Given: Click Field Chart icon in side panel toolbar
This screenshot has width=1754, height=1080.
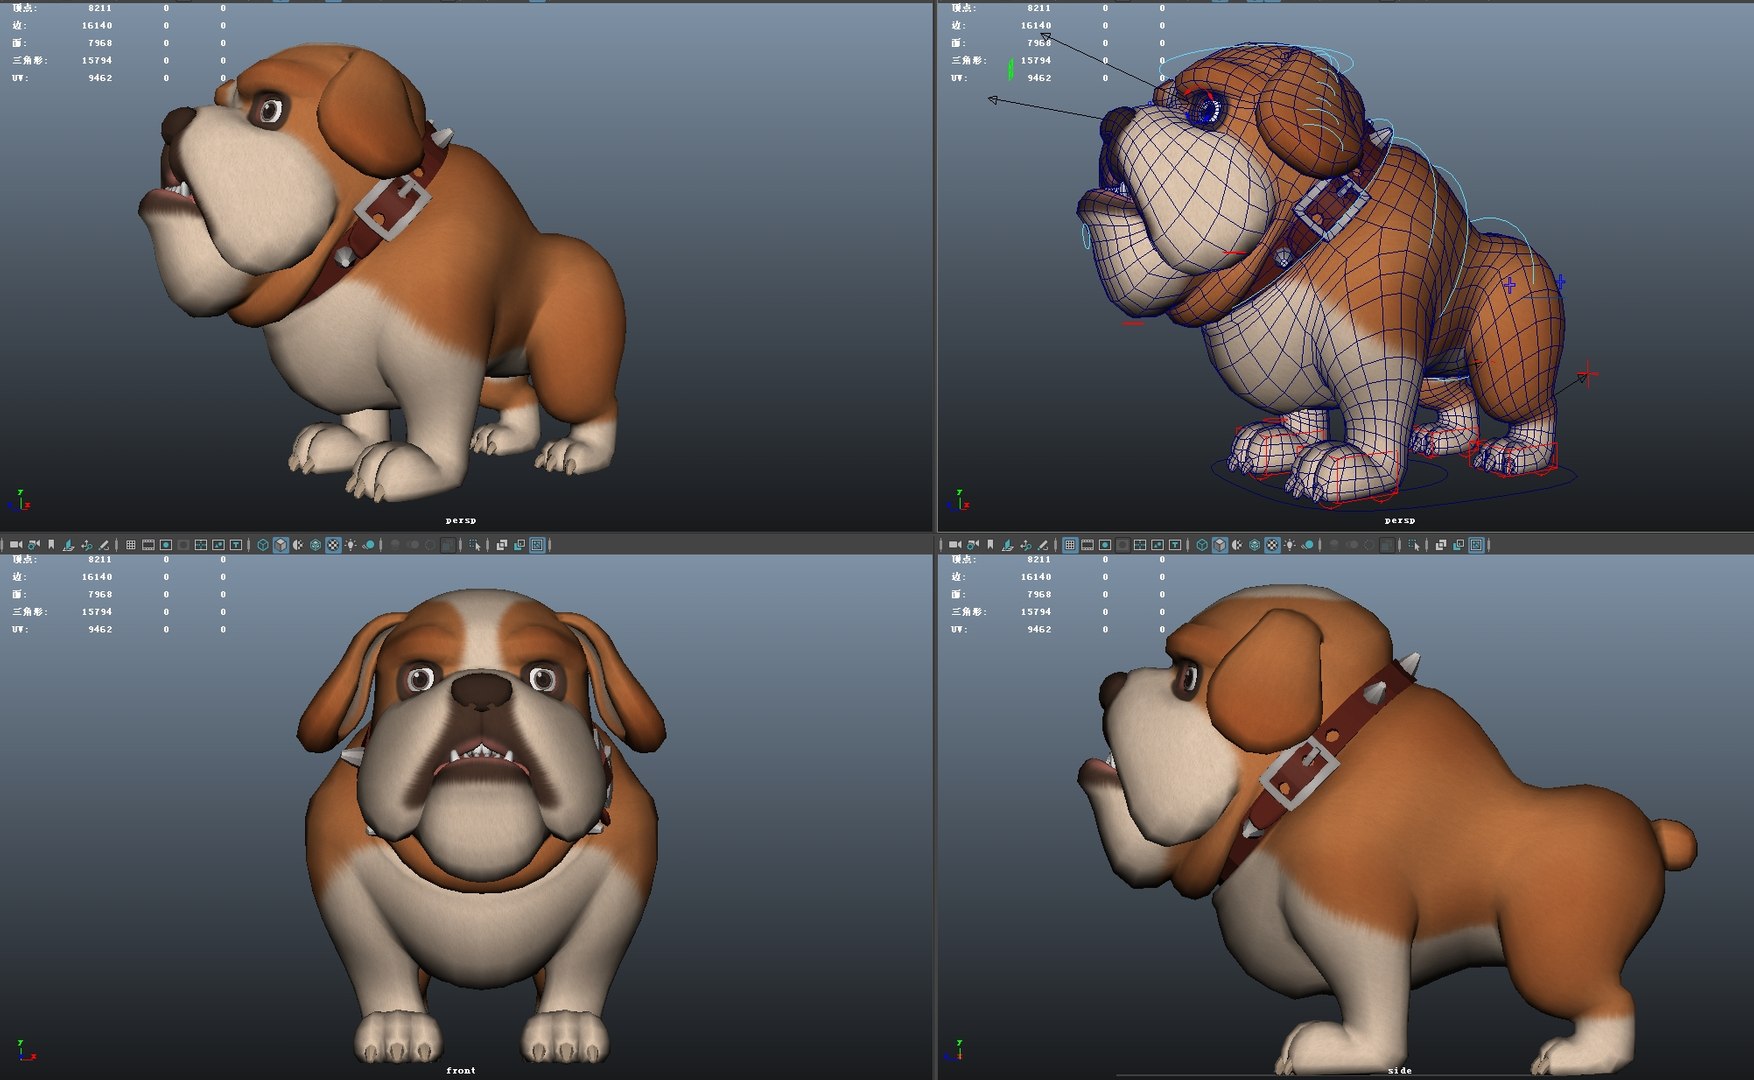Looking at the screenshot, I should [x=1140, y=545].
